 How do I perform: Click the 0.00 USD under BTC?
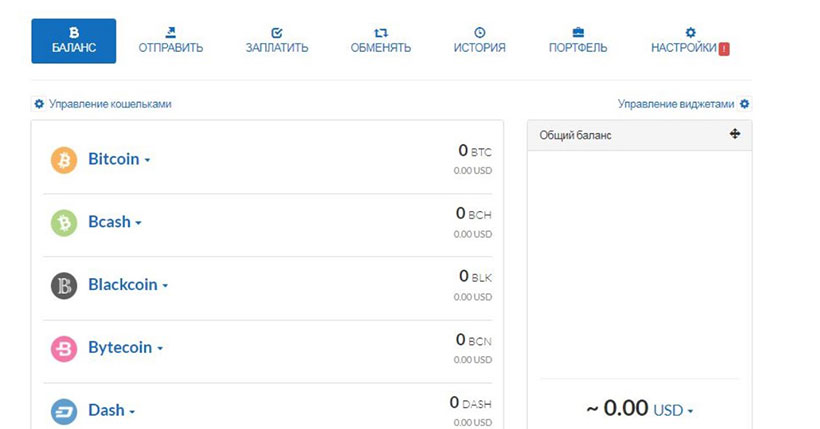tap(473, 171)
